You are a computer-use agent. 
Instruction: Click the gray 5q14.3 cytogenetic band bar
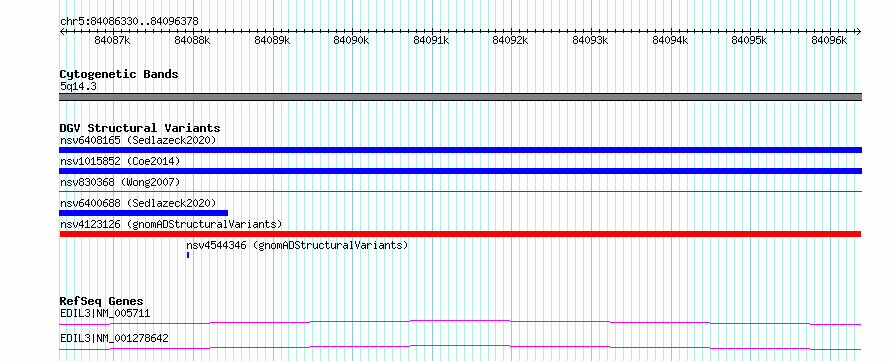pos(460,97)
